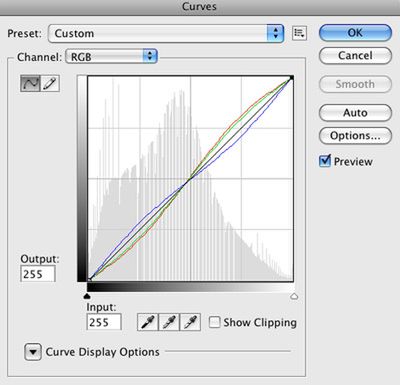
Task: Click the Output value field
Action: [x=38, y=274]
